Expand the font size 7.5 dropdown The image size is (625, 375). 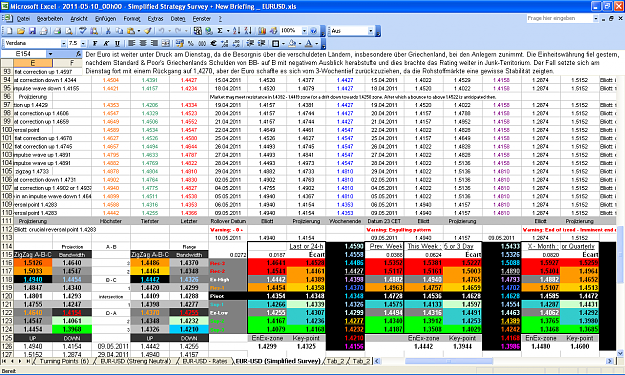coord(83,43)
